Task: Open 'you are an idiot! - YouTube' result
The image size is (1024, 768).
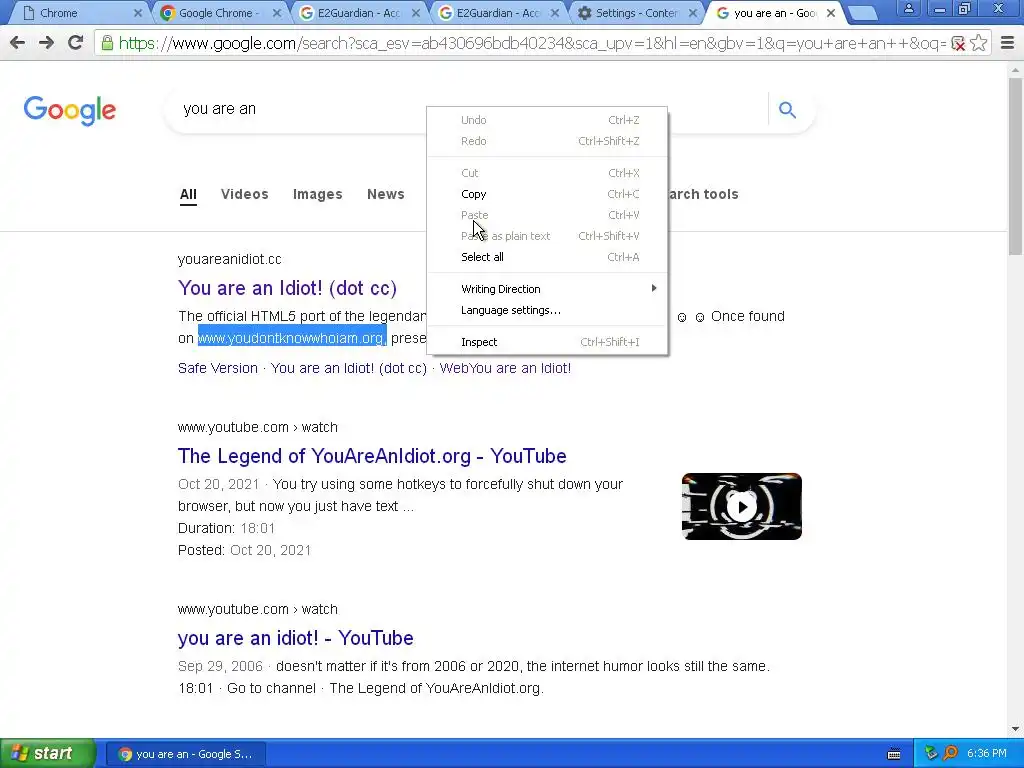Action: tap(295, 638)
